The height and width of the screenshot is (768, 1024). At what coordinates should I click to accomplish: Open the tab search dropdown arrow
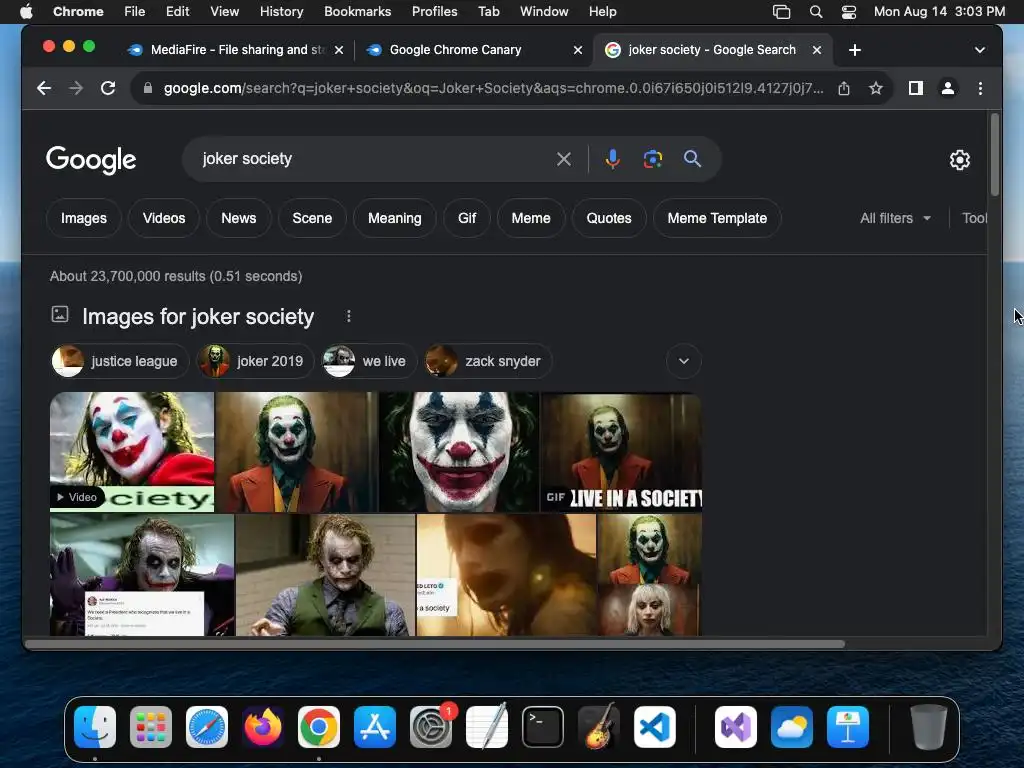click(x=980, y=50)
